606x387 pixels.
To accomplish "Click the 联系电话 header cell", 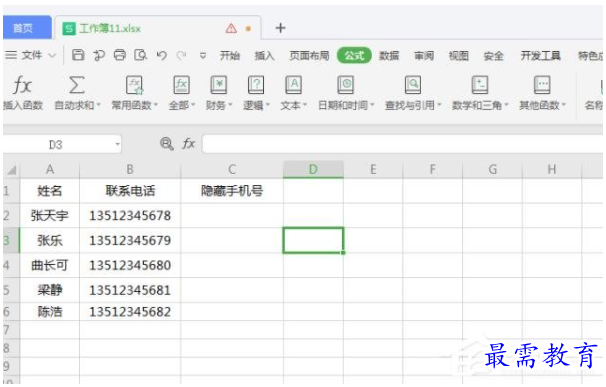I will click(130, 191).
